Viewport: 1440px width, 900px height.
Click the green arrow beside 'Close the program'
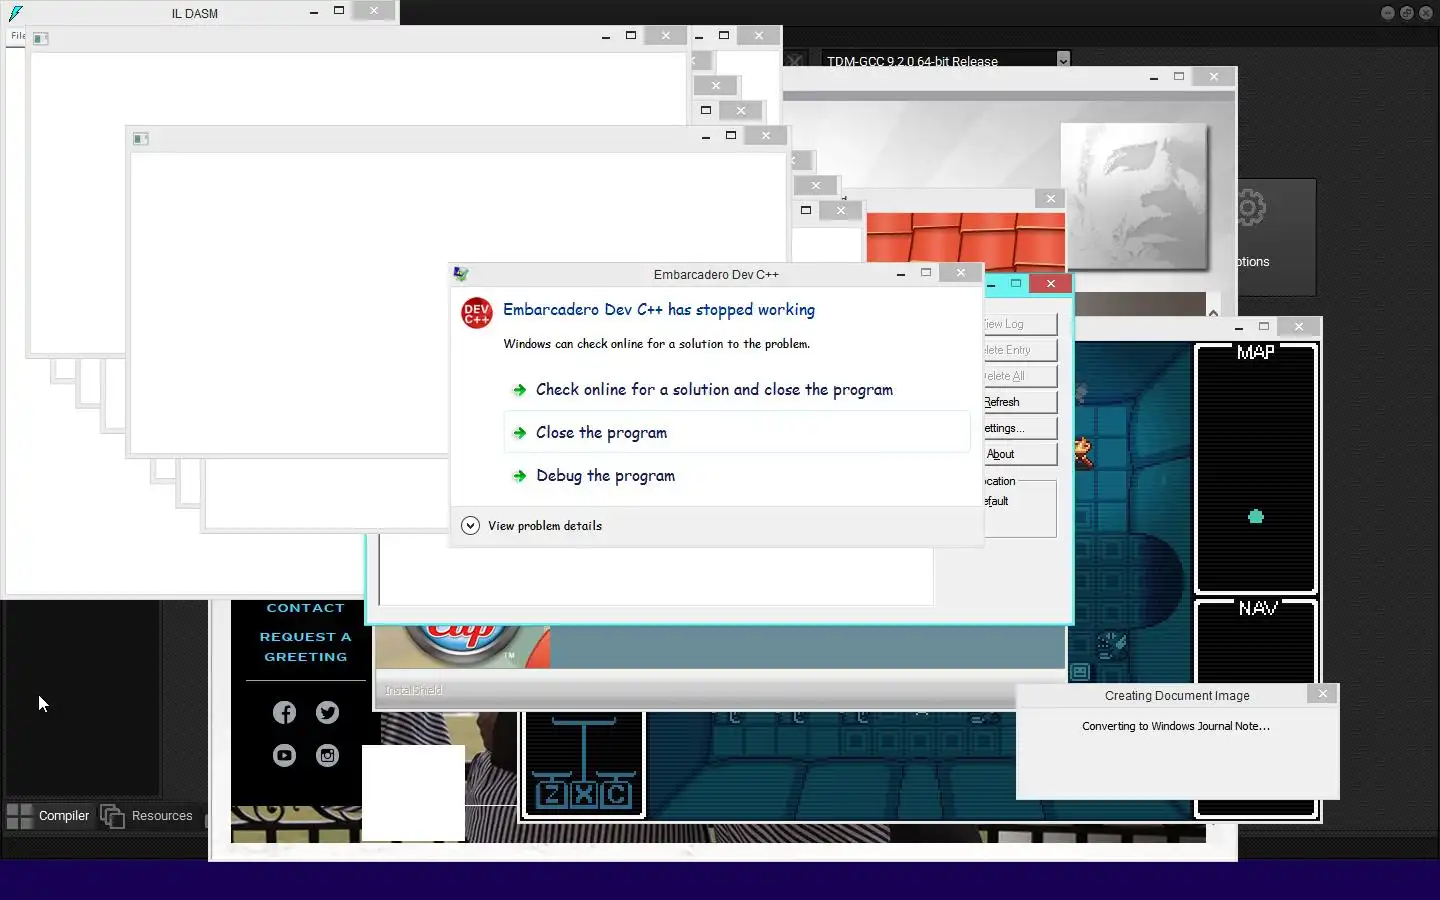point(519,433)
